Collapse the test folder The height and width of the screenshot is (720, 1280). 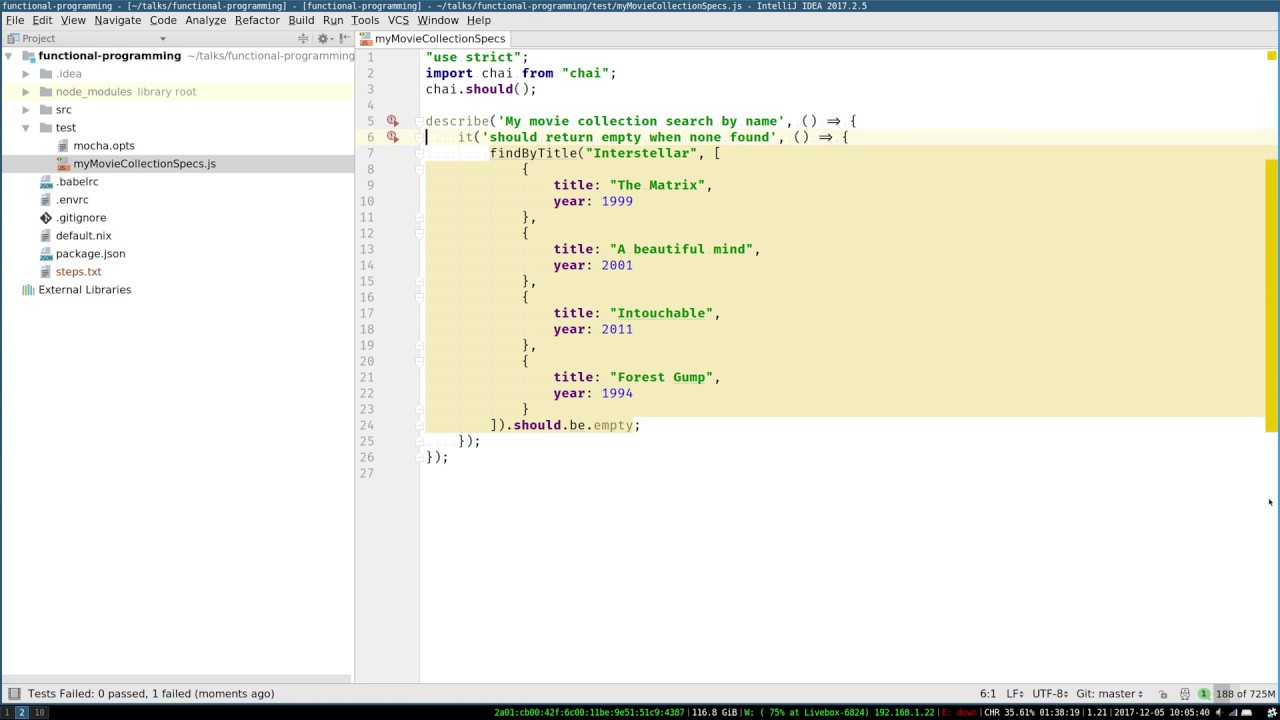pyautogui.click(x=27, y=128)
